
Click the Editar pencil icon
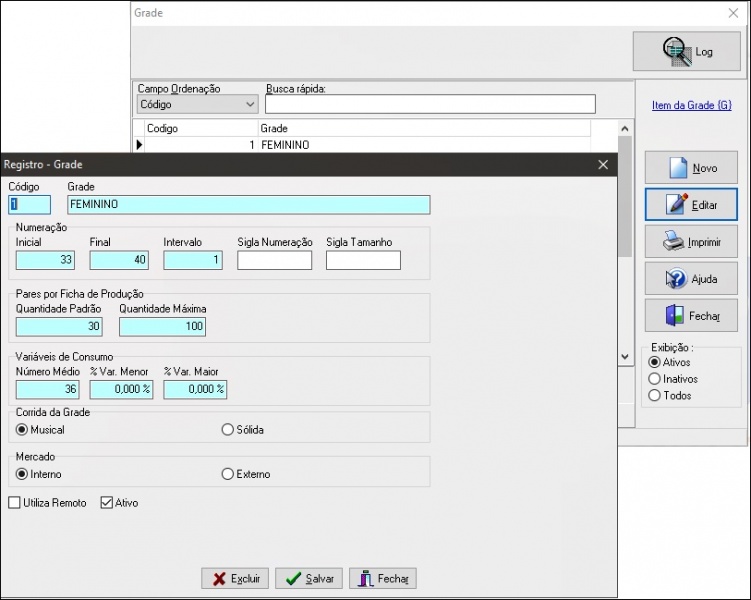pos(677,204)
